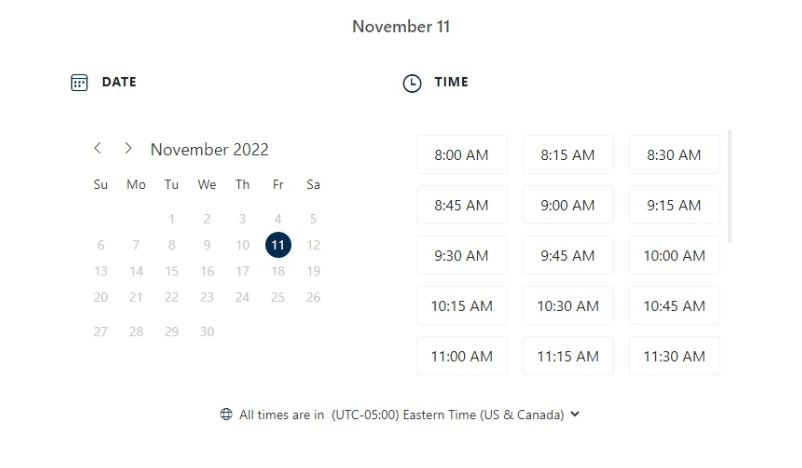Click the highlighted date 11
The image size is (802, 468).
click(278, 245)
